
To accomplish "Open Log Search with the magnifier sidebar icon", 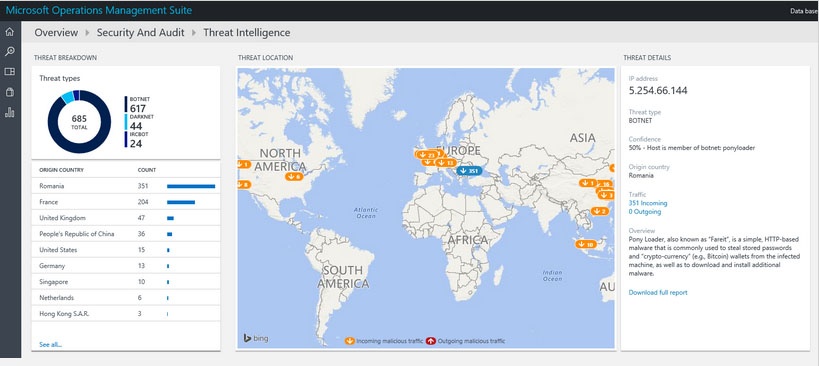I will pyautogui.click(x=9, y=51).
